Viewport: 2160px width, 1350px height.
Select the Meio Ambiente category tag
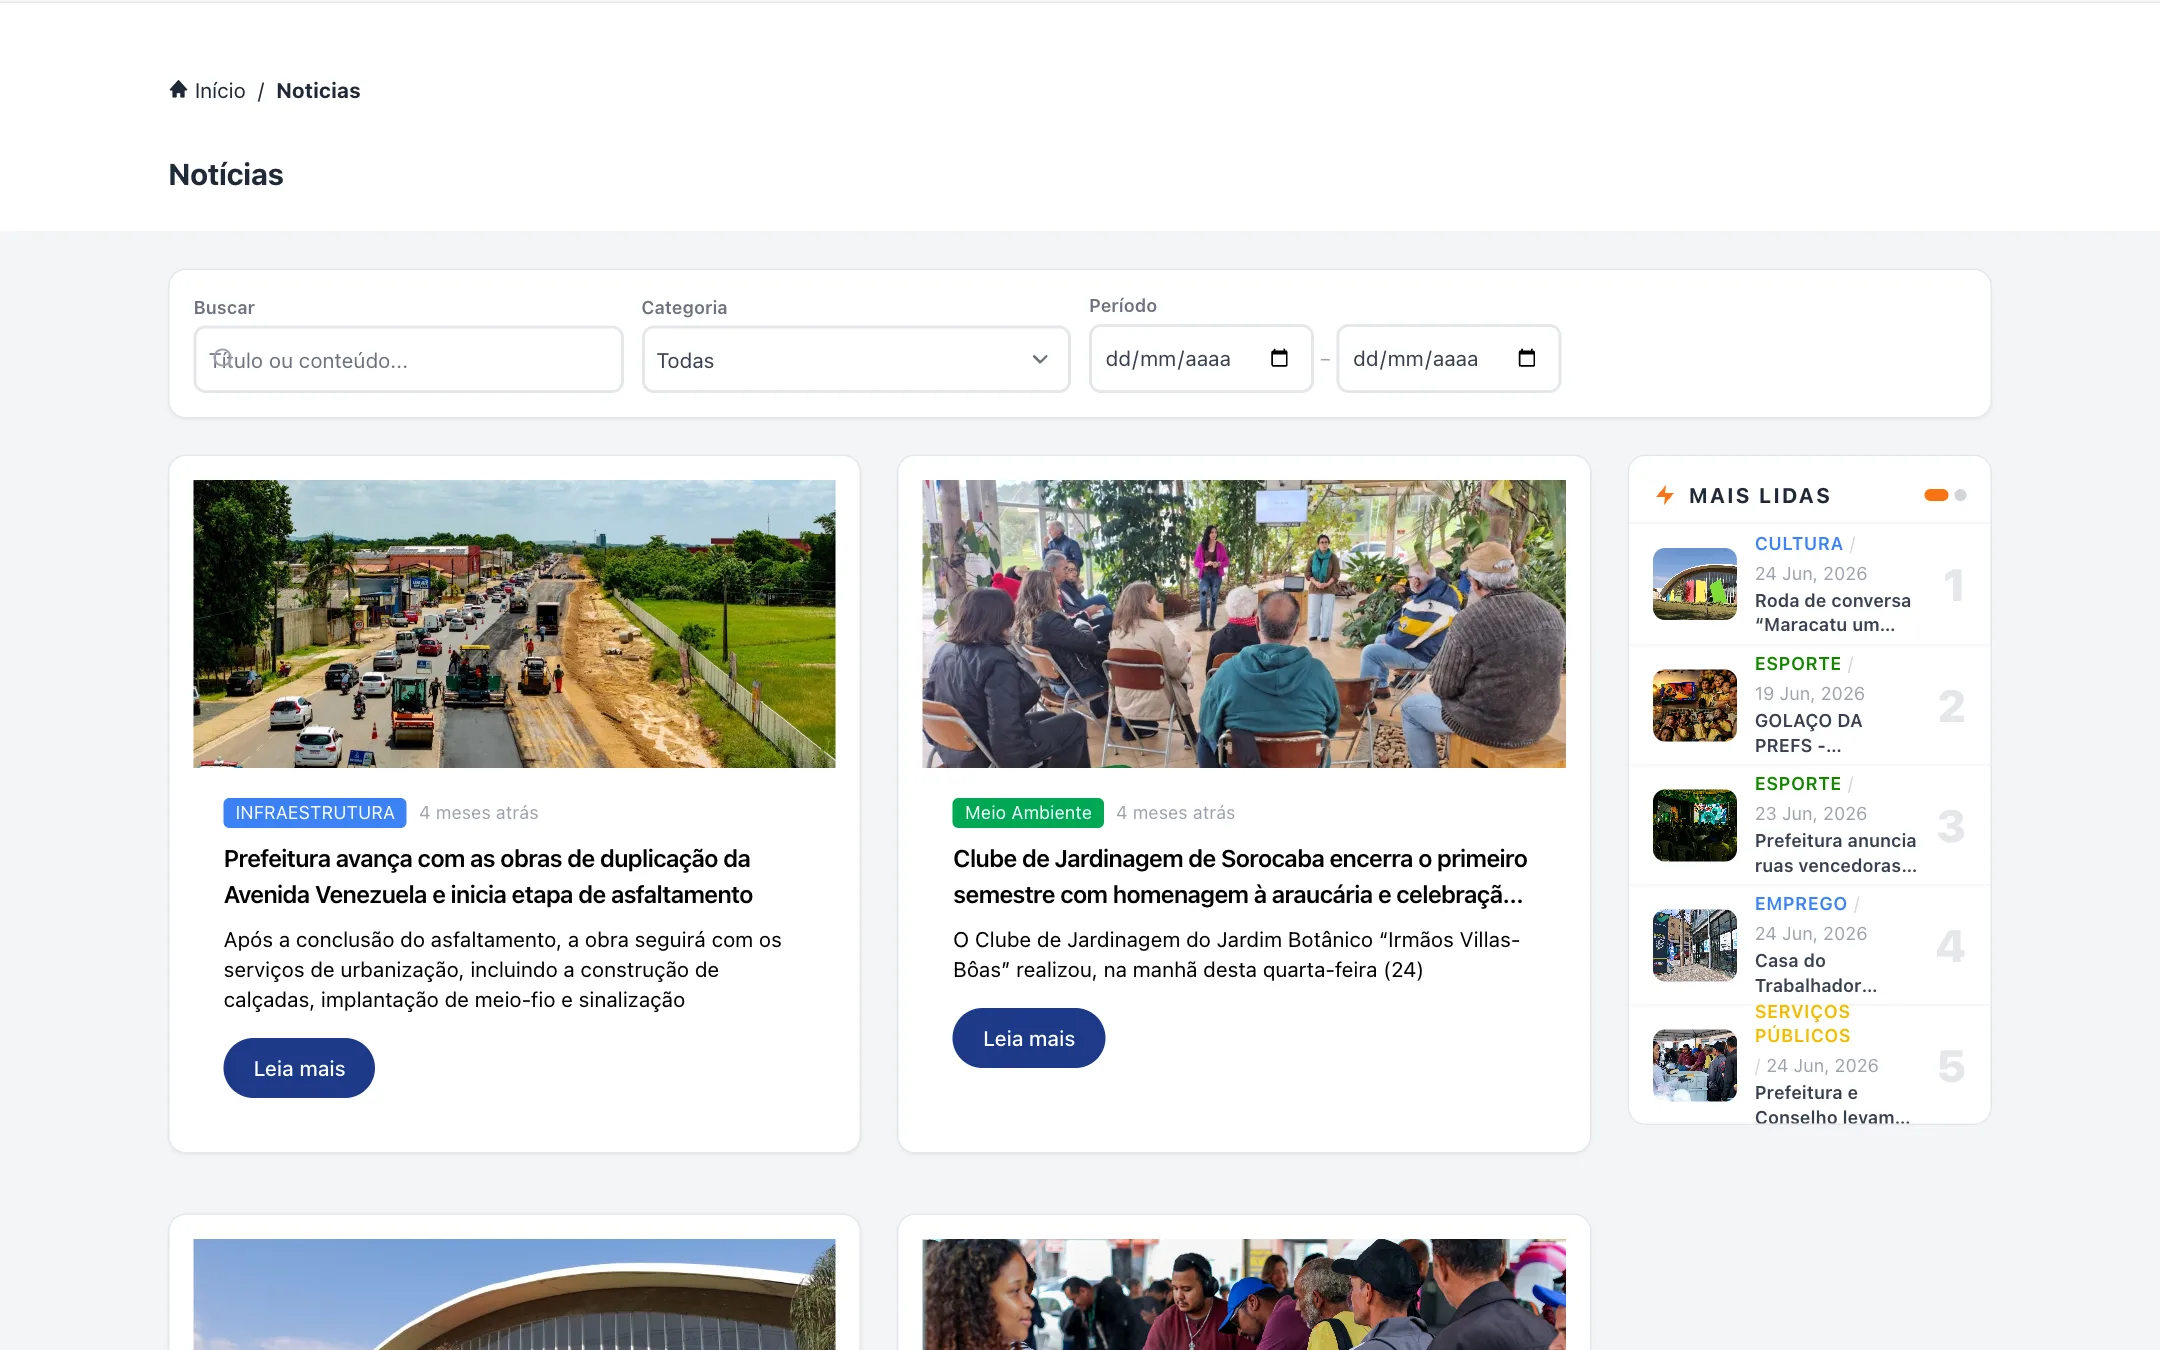[1028, 813]
